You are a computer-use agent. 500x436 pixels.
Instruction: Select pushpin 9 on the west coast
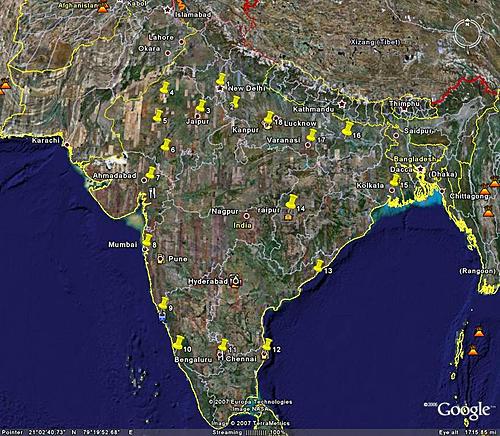pyautogui.click(x=163, y=303)
